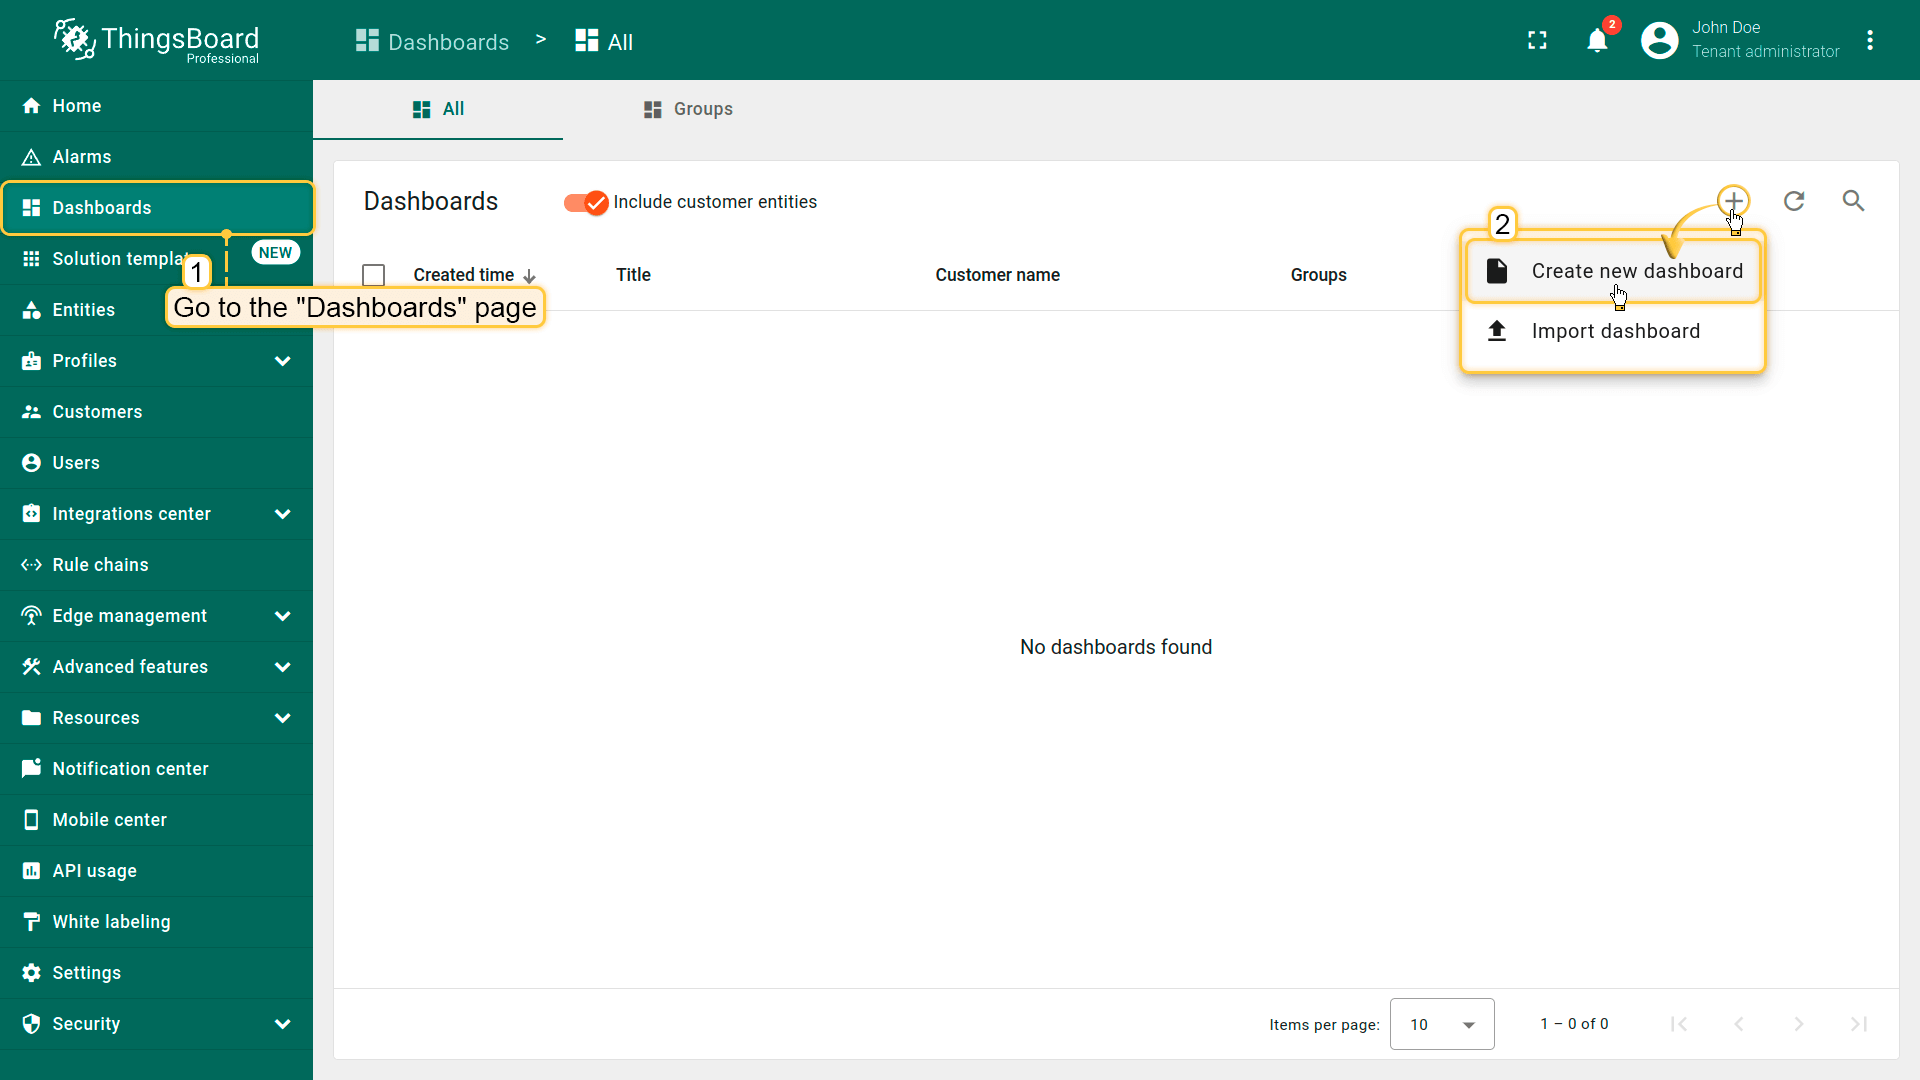
Task: Click the plus add dashboard icon
Action: (1733, 200)
